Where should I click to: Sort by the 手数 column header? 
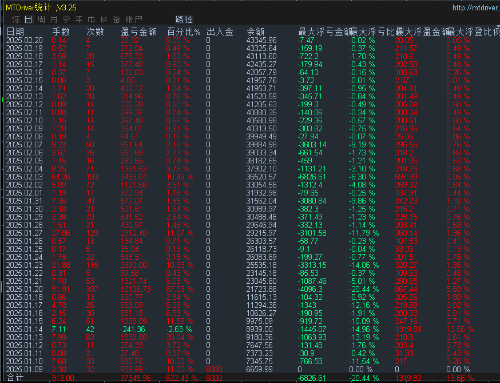pyautogui.click(x=61, y=32)
